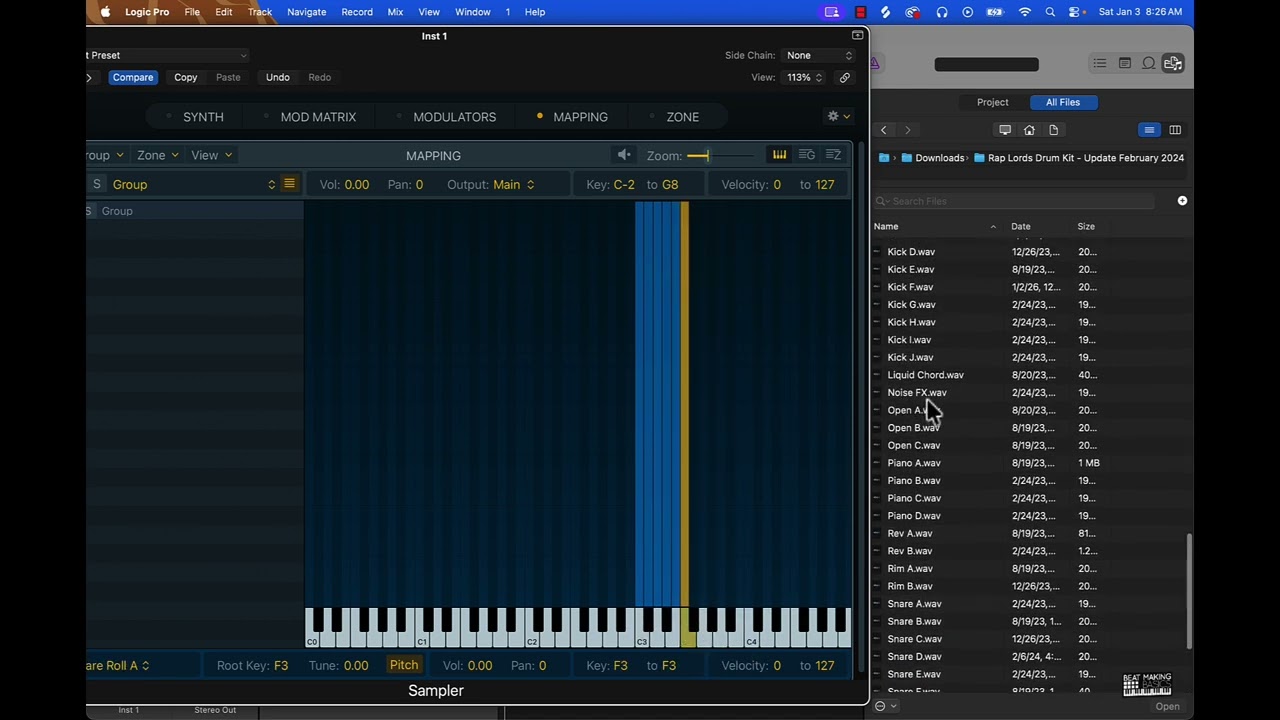
Task: Click the Paste button
Action: pyautogui.click(x=228, y=77)
